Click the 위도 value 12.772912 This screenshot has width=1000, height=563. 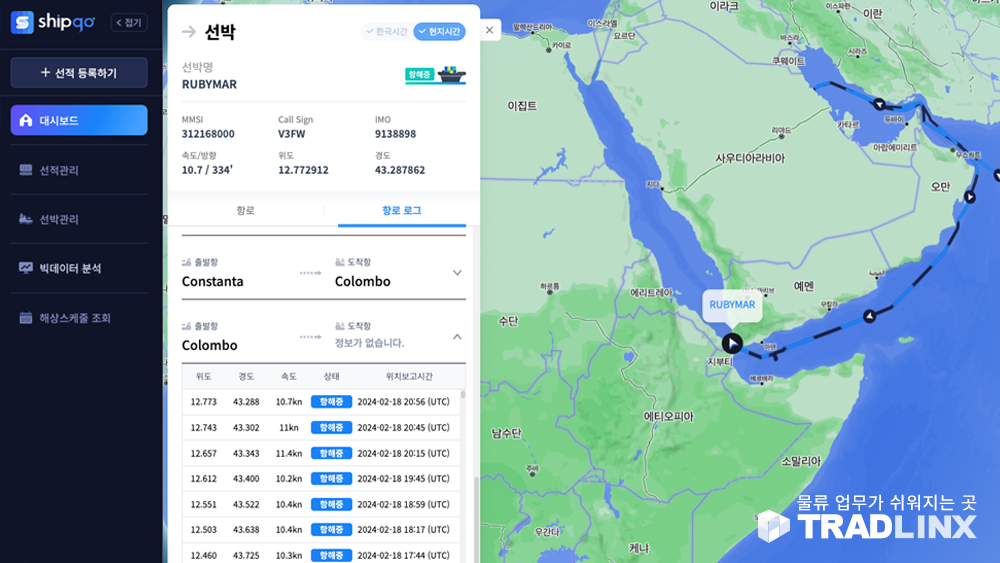click(x=303, y=170)
